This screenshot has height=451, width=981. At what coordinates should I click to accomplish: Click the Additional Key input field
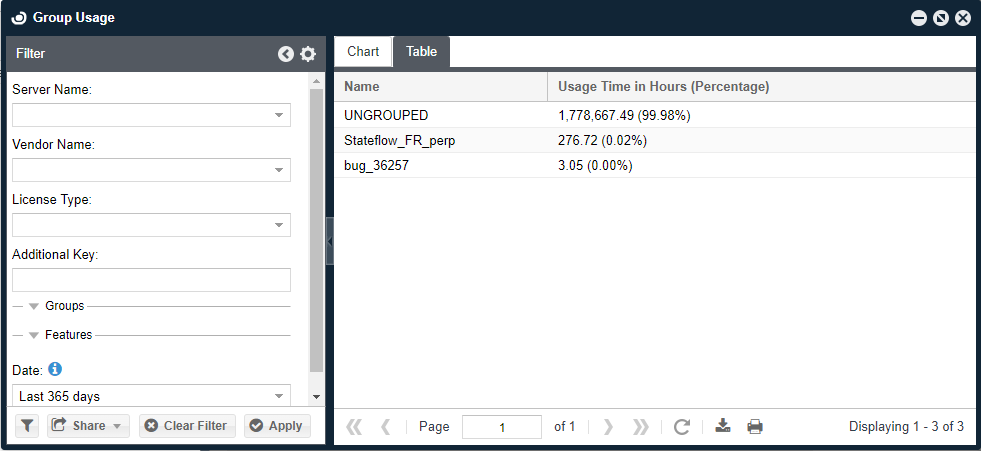pyautogui.click(x=150, y=280)
